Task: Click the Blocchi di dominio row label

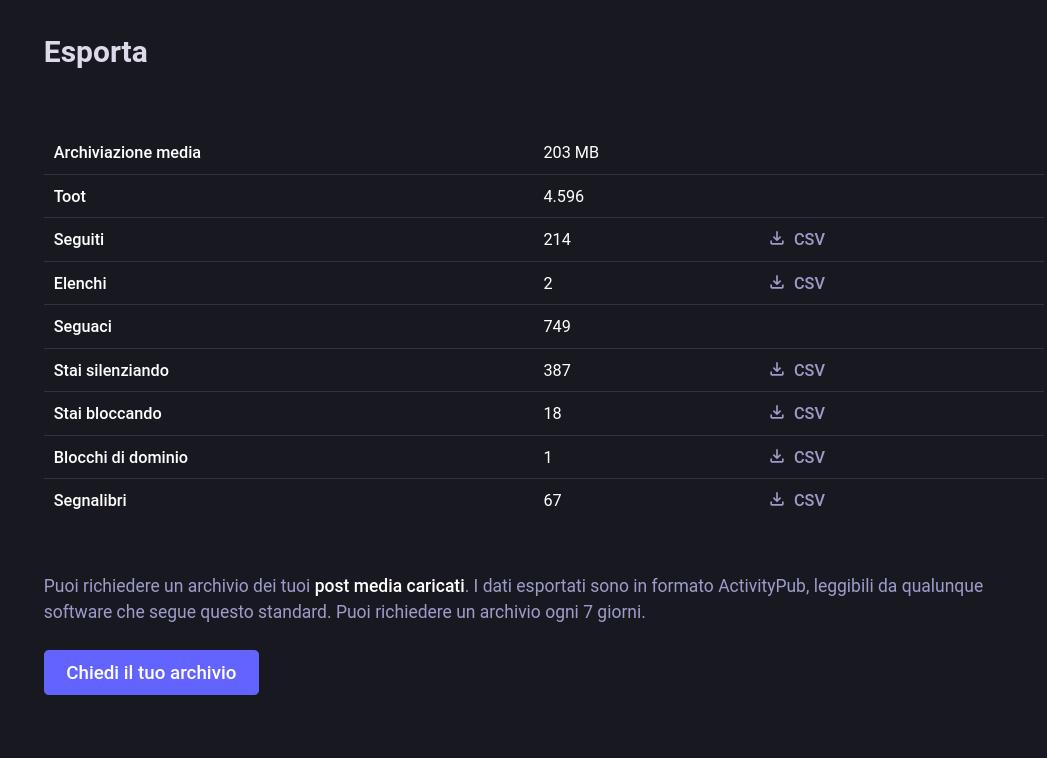Action: point(121,457)
